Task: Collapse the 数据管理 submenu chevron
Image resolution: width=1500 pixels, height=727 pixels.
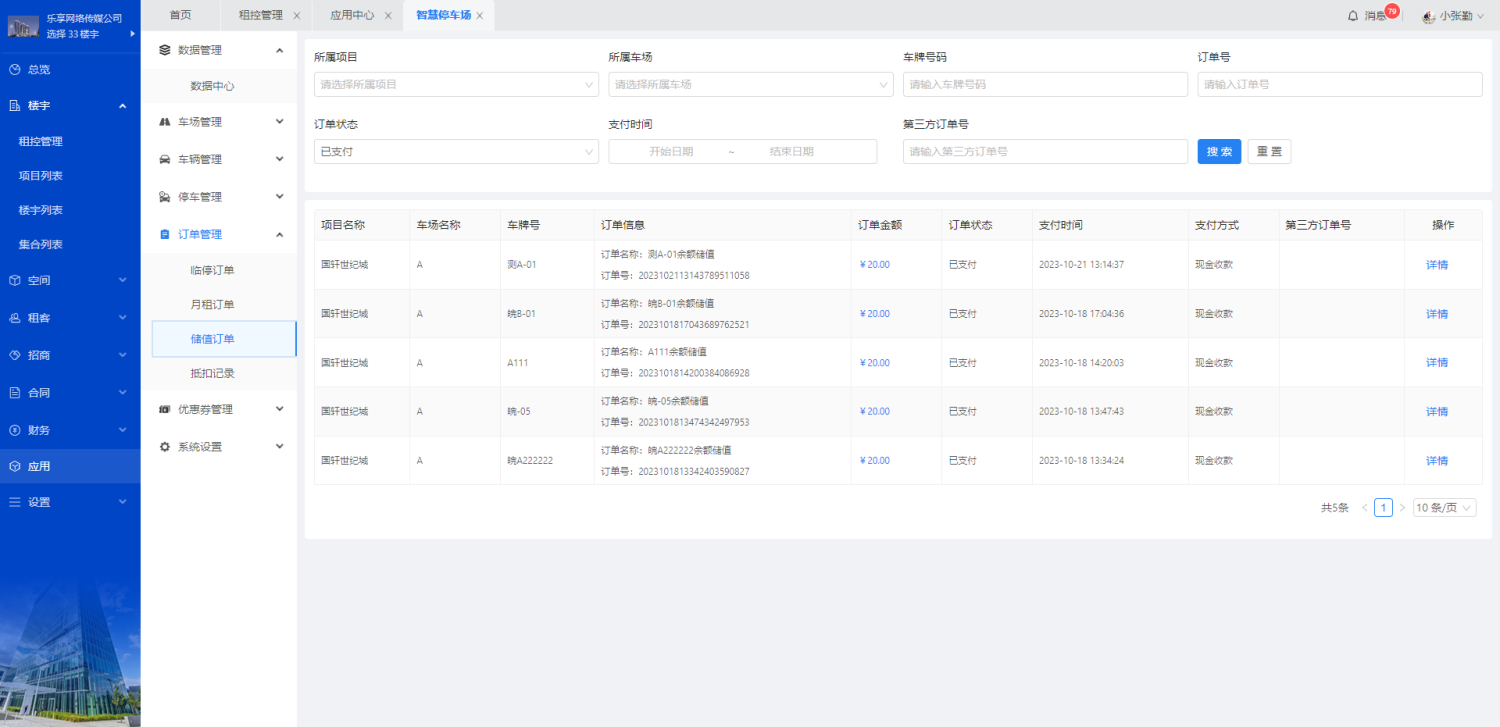Action: (x=279, y=50)
